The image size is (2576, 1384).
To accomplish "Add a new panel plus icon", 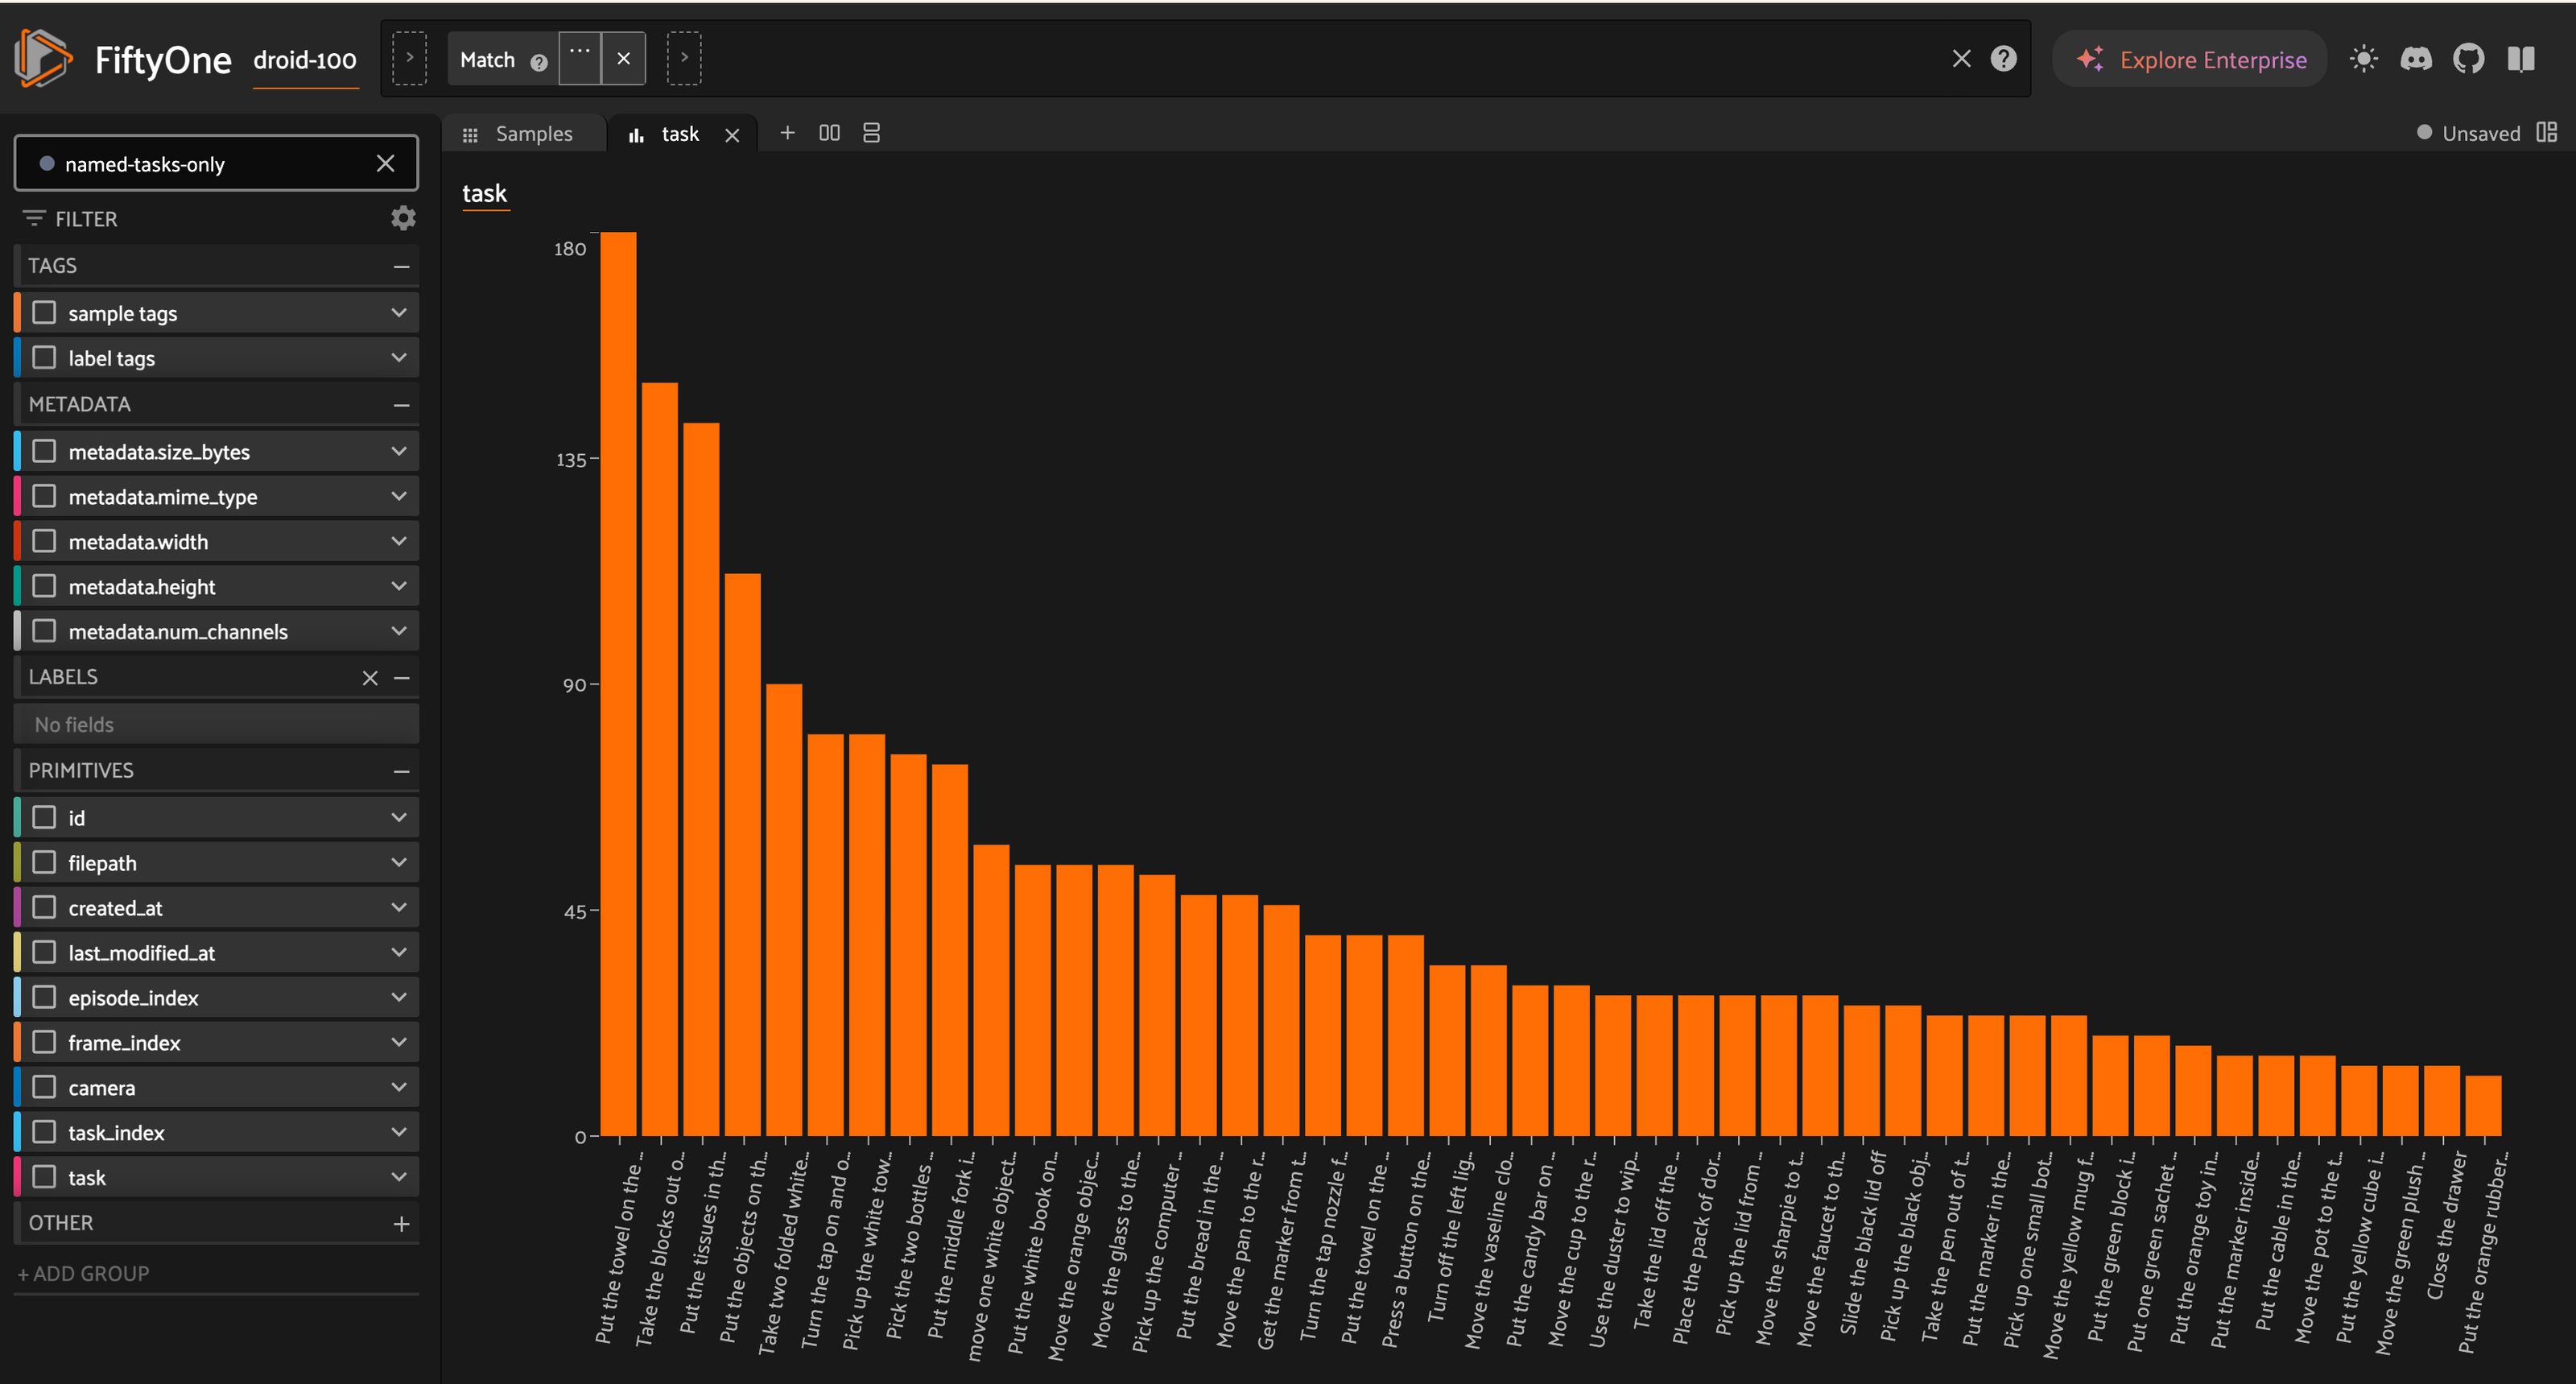I will [x=787, y=133].
